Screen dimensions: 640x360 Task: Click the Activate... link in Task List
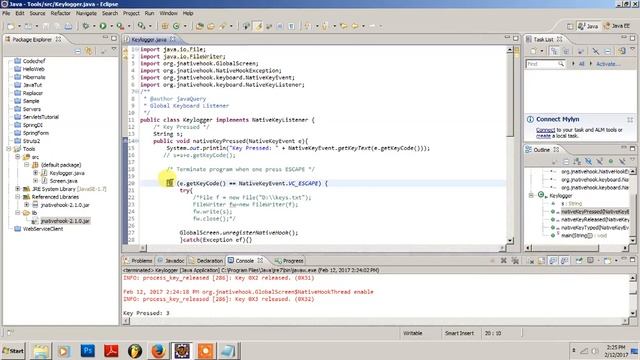pos(608,64)
